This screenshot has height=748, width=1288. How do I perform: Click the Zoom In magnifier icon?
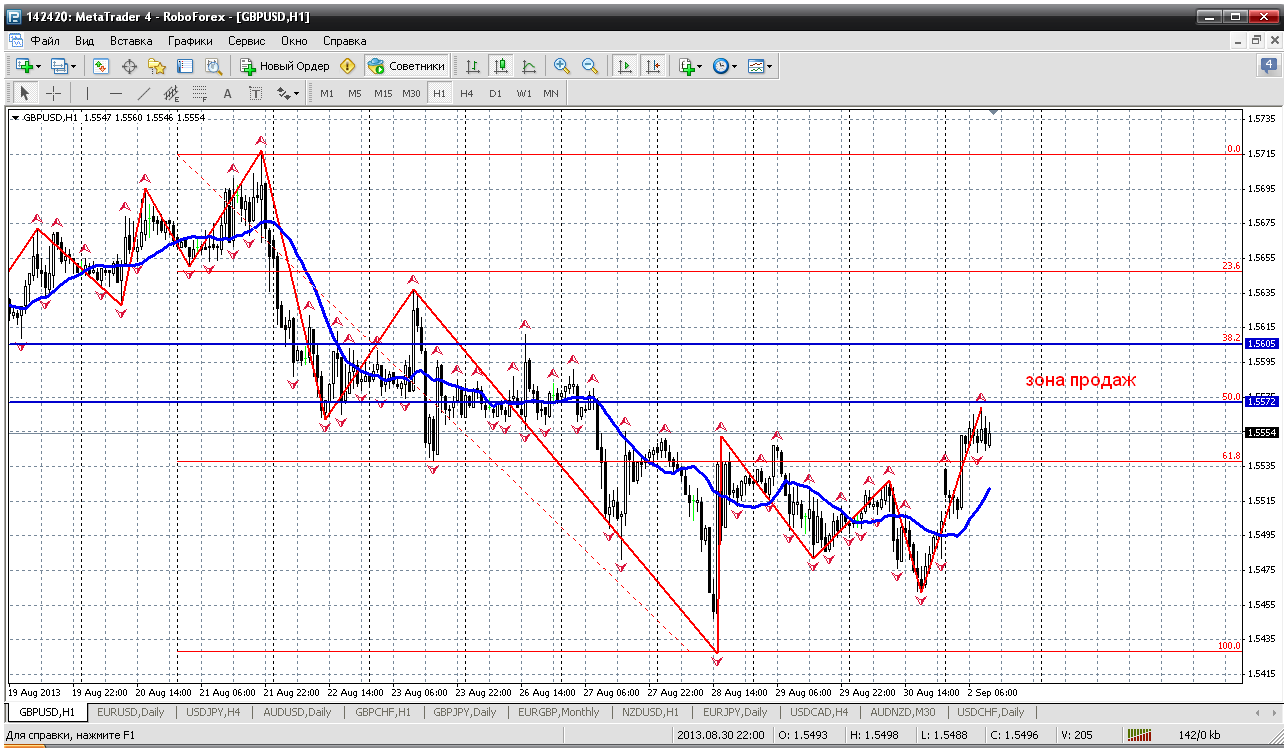pos(562,66)
